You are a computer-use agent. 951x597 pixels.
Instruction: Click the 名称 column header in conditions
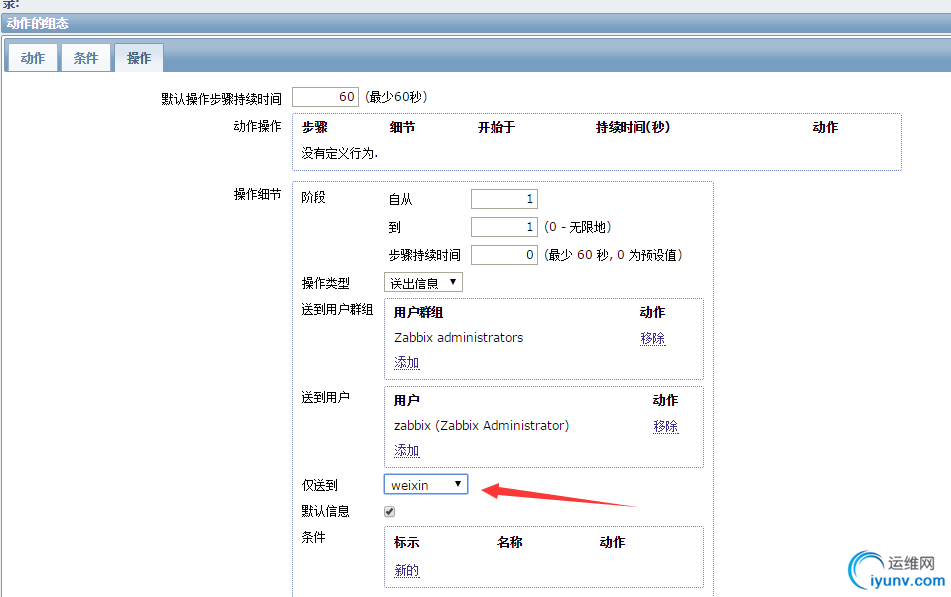pos(509,542)
